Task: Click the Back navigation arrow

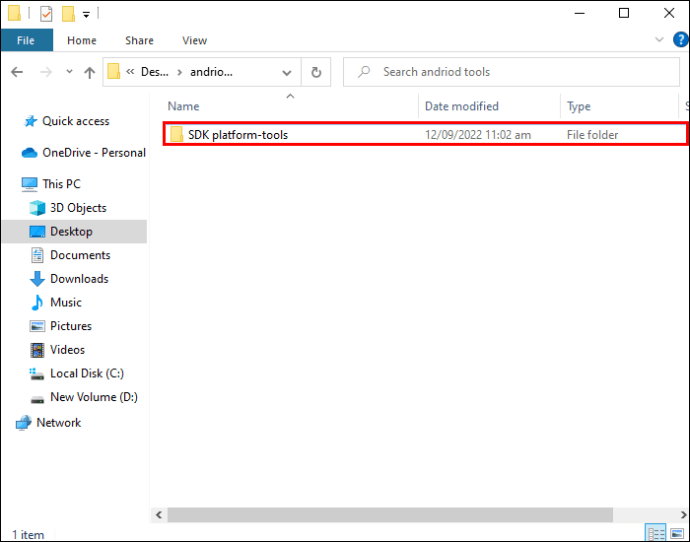Action: 17,72
